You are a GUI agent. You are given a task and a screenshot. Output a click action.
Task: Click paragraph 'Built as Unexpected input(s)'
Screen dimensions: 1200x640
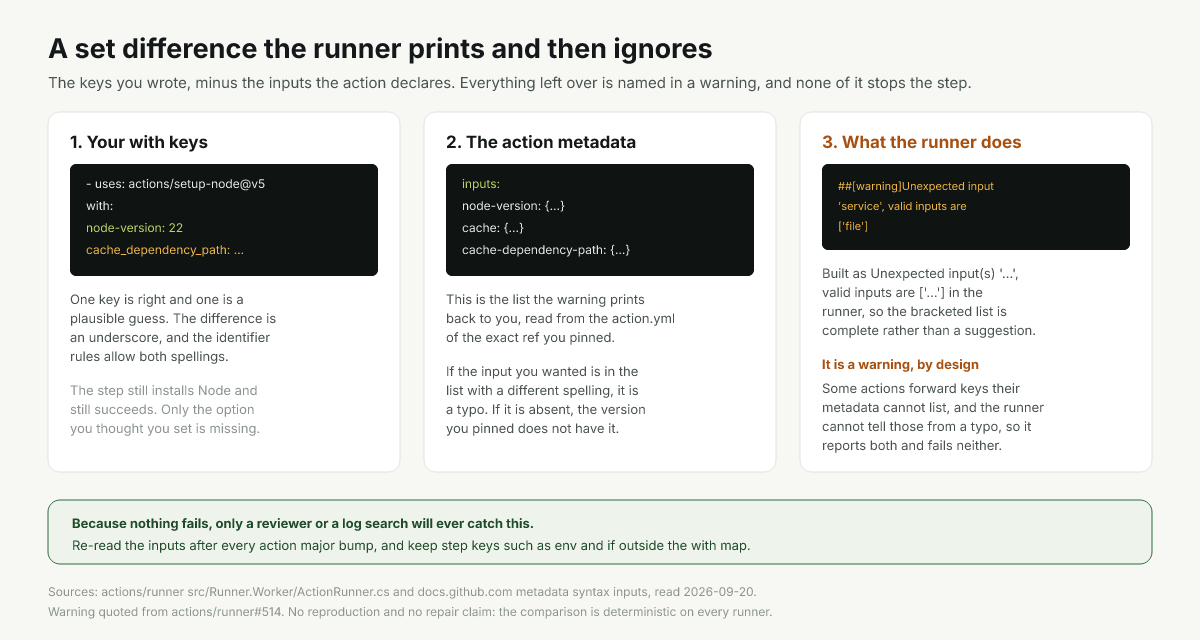pos(929,301)
